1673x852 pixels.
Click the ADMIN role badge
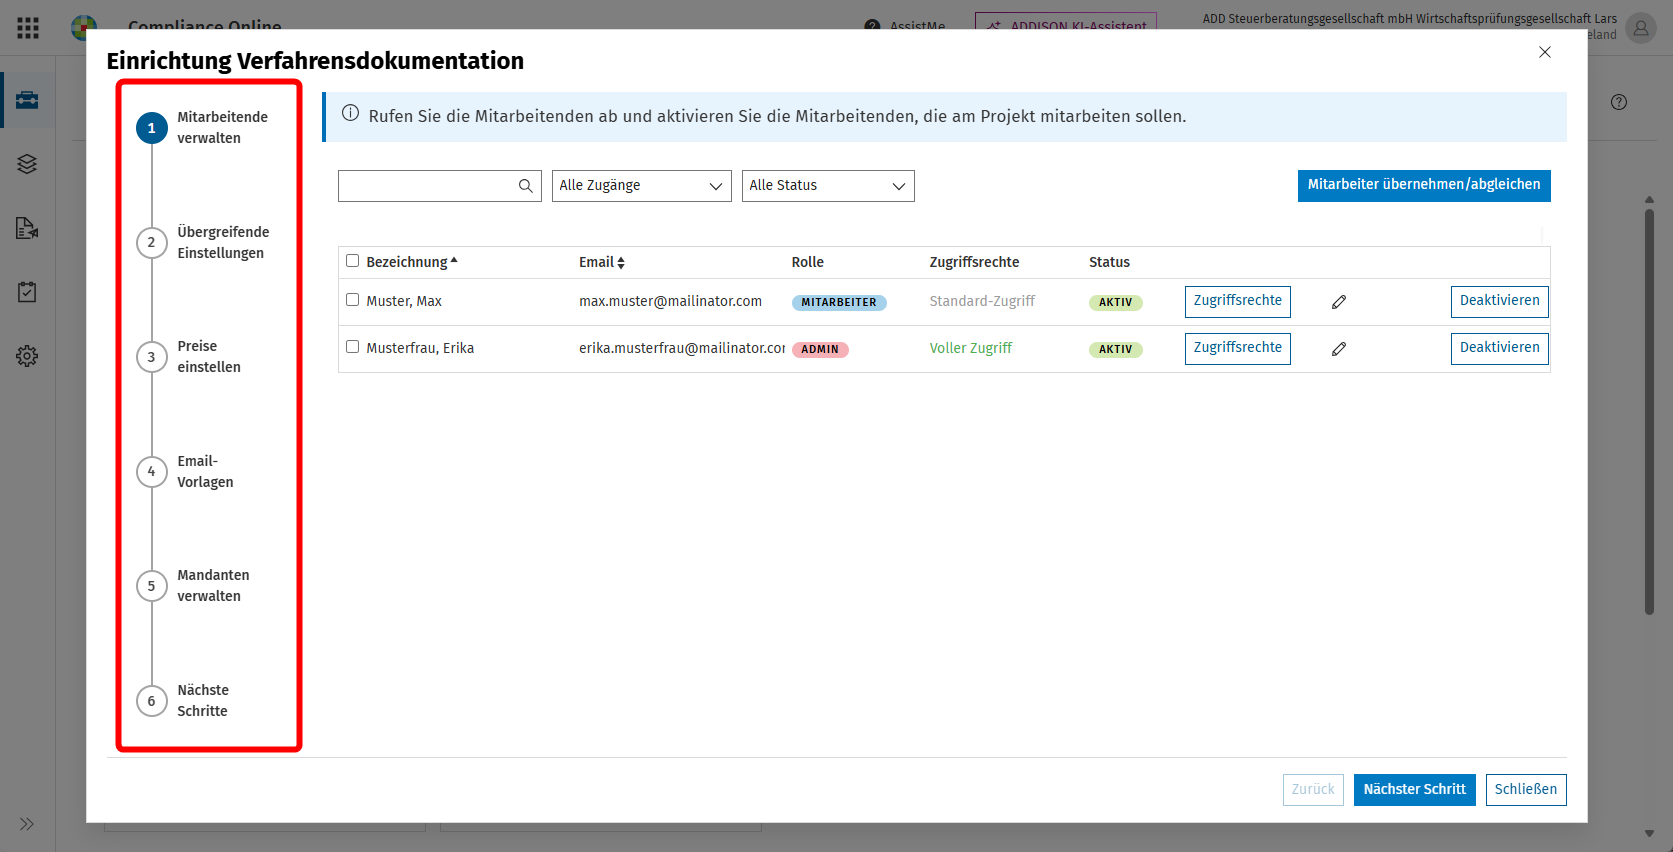point(820,350)
